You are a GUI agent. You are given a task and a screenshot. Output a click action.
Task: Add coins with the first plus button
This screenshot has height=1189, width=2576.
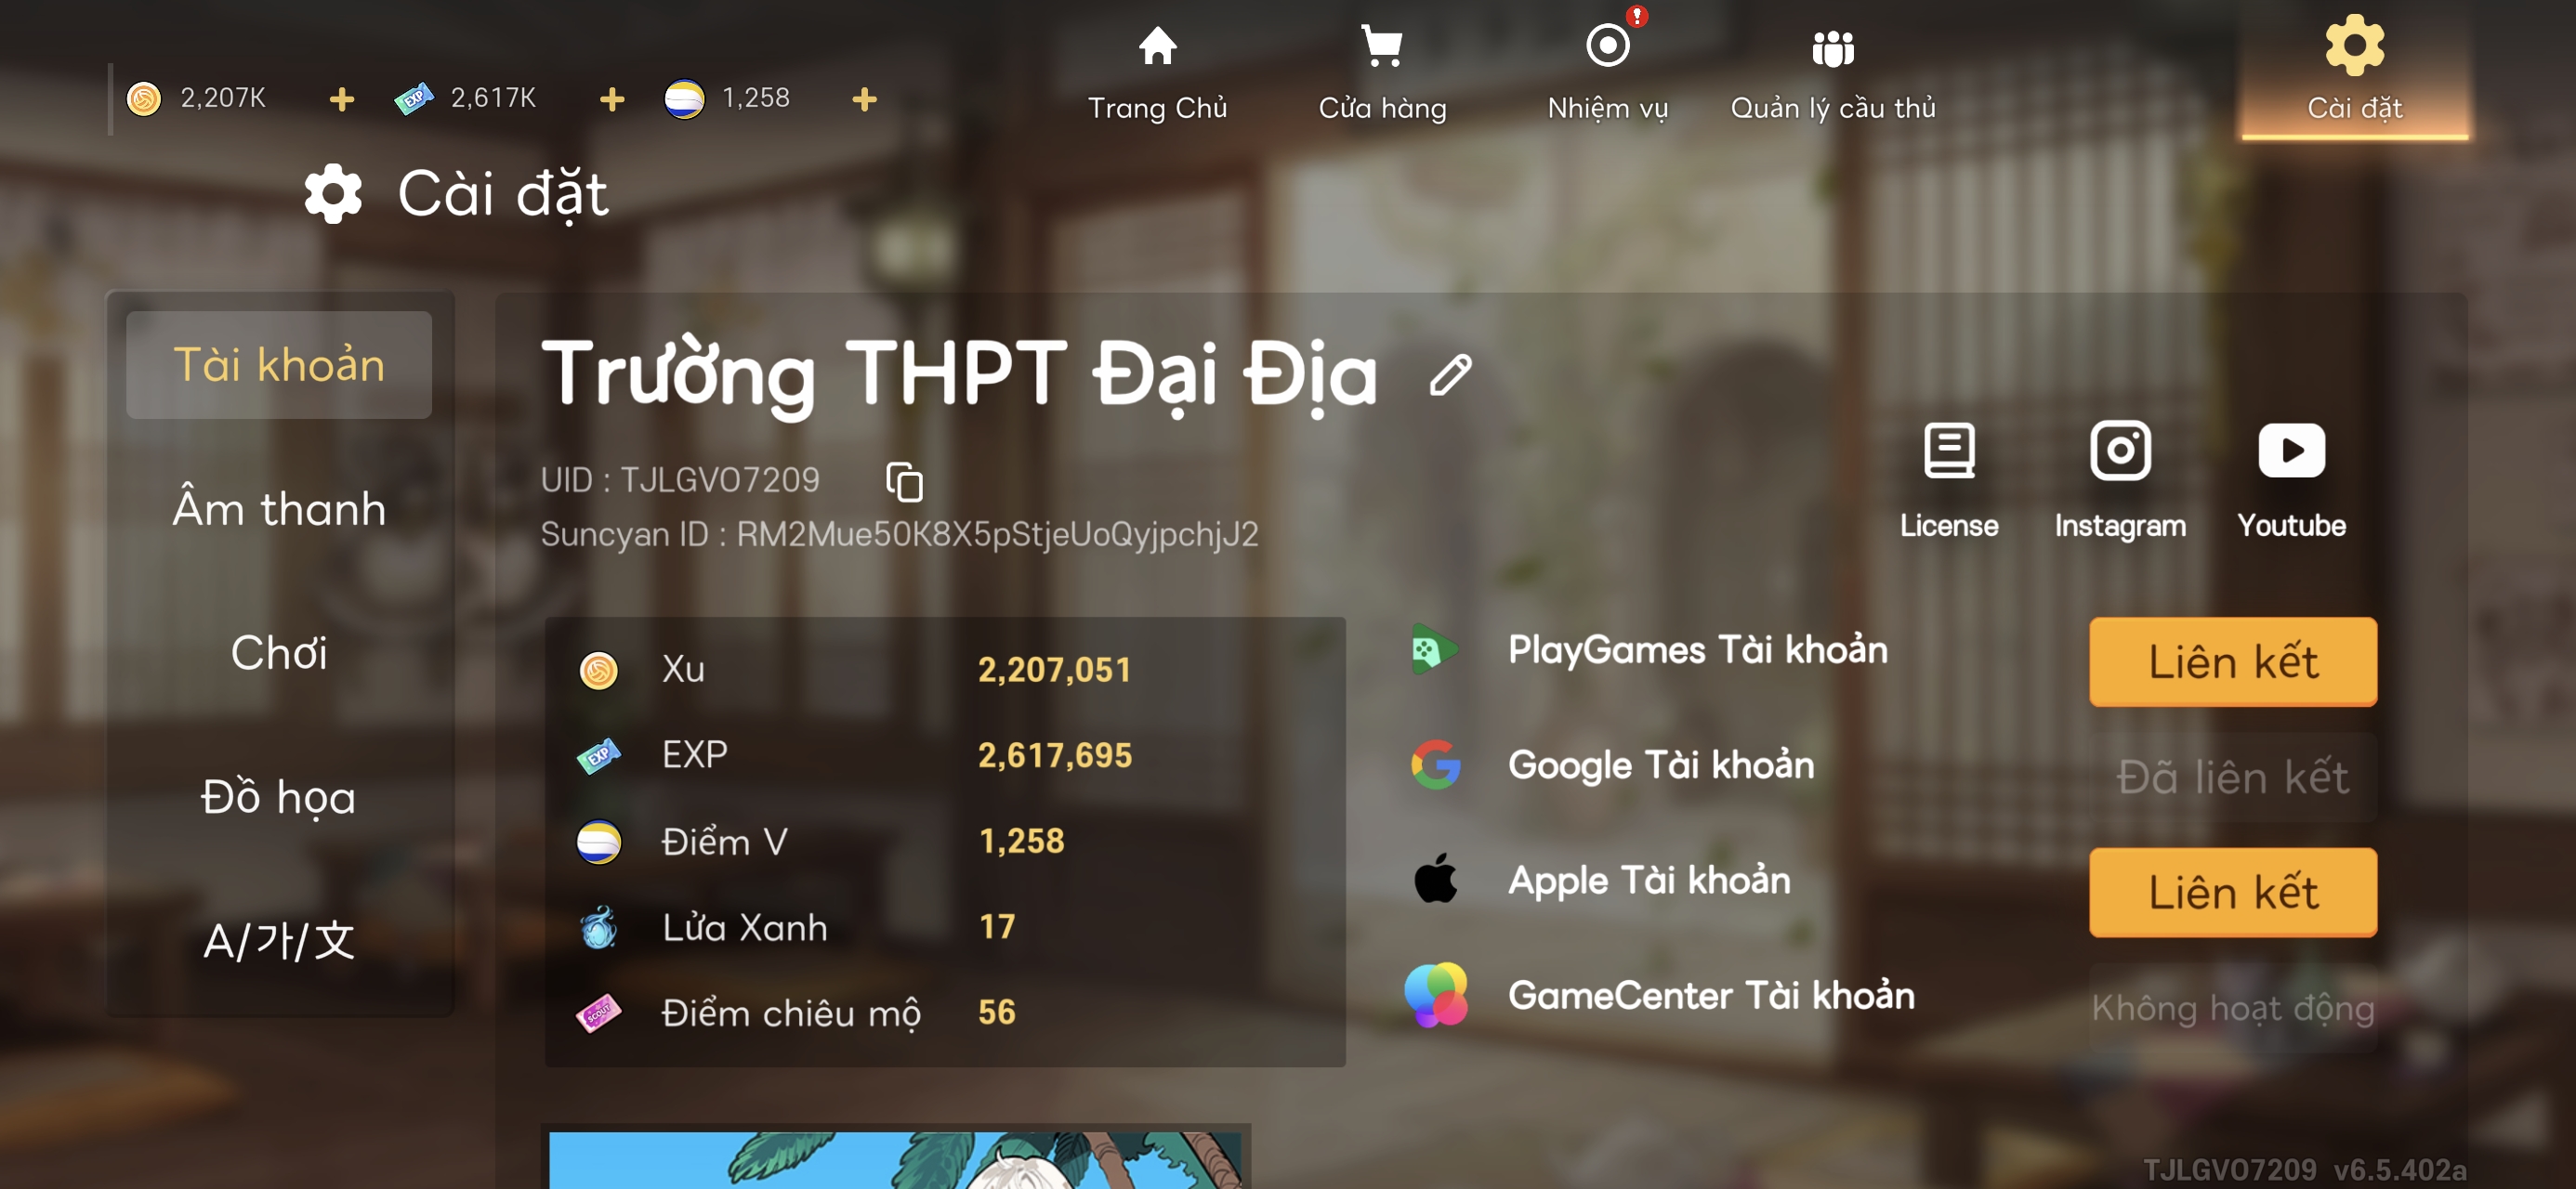pyautogui.click(x=342, y=99)
